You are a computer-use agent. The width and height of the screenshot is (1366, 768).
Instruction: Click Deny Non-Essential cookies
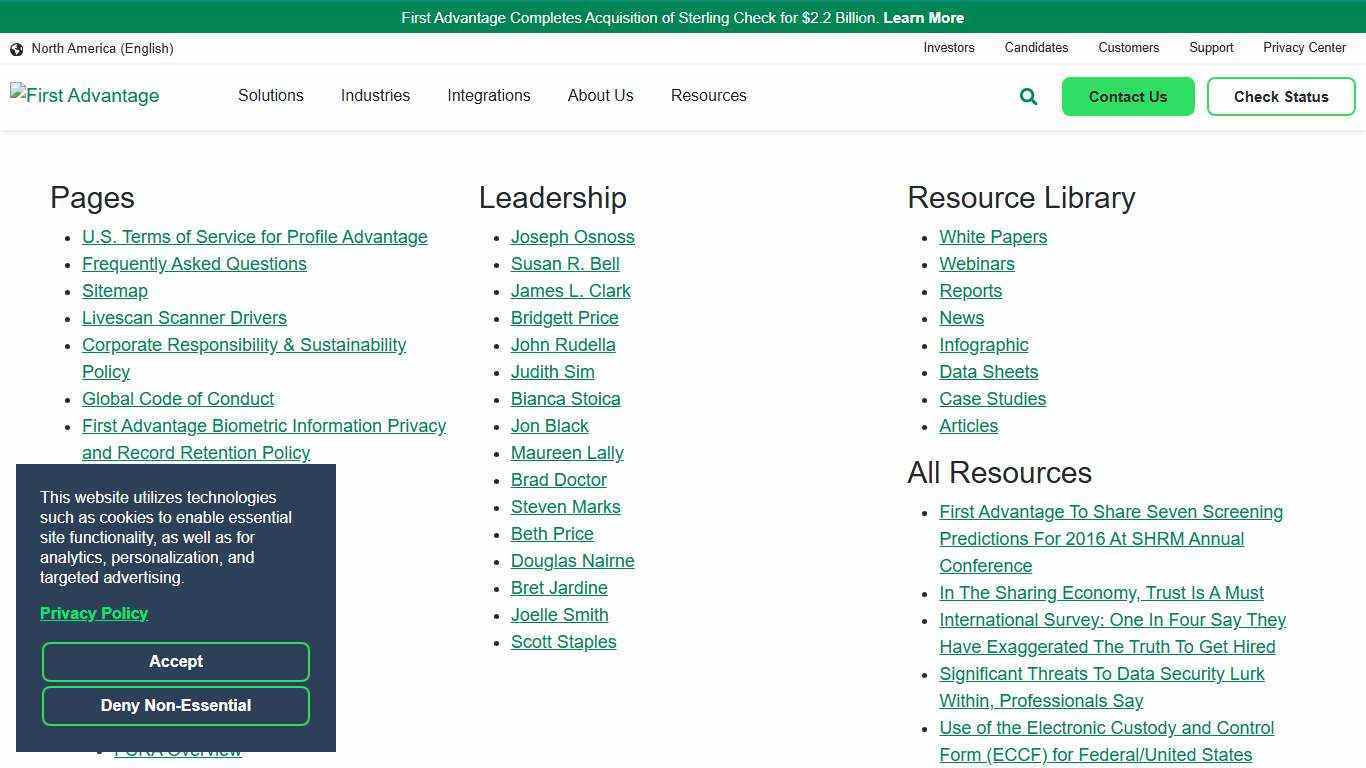click(175, 705)
